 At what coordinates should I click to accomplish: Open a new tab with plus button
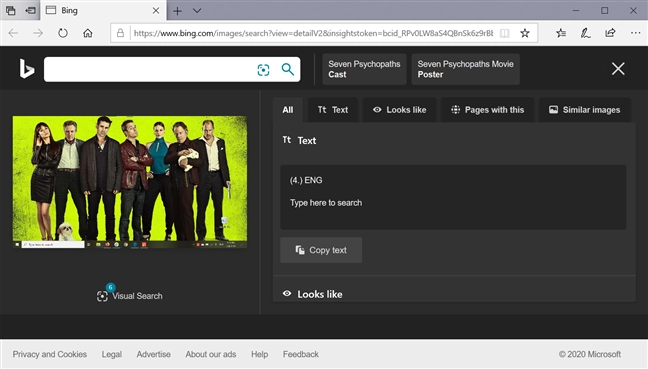[177, 11]
